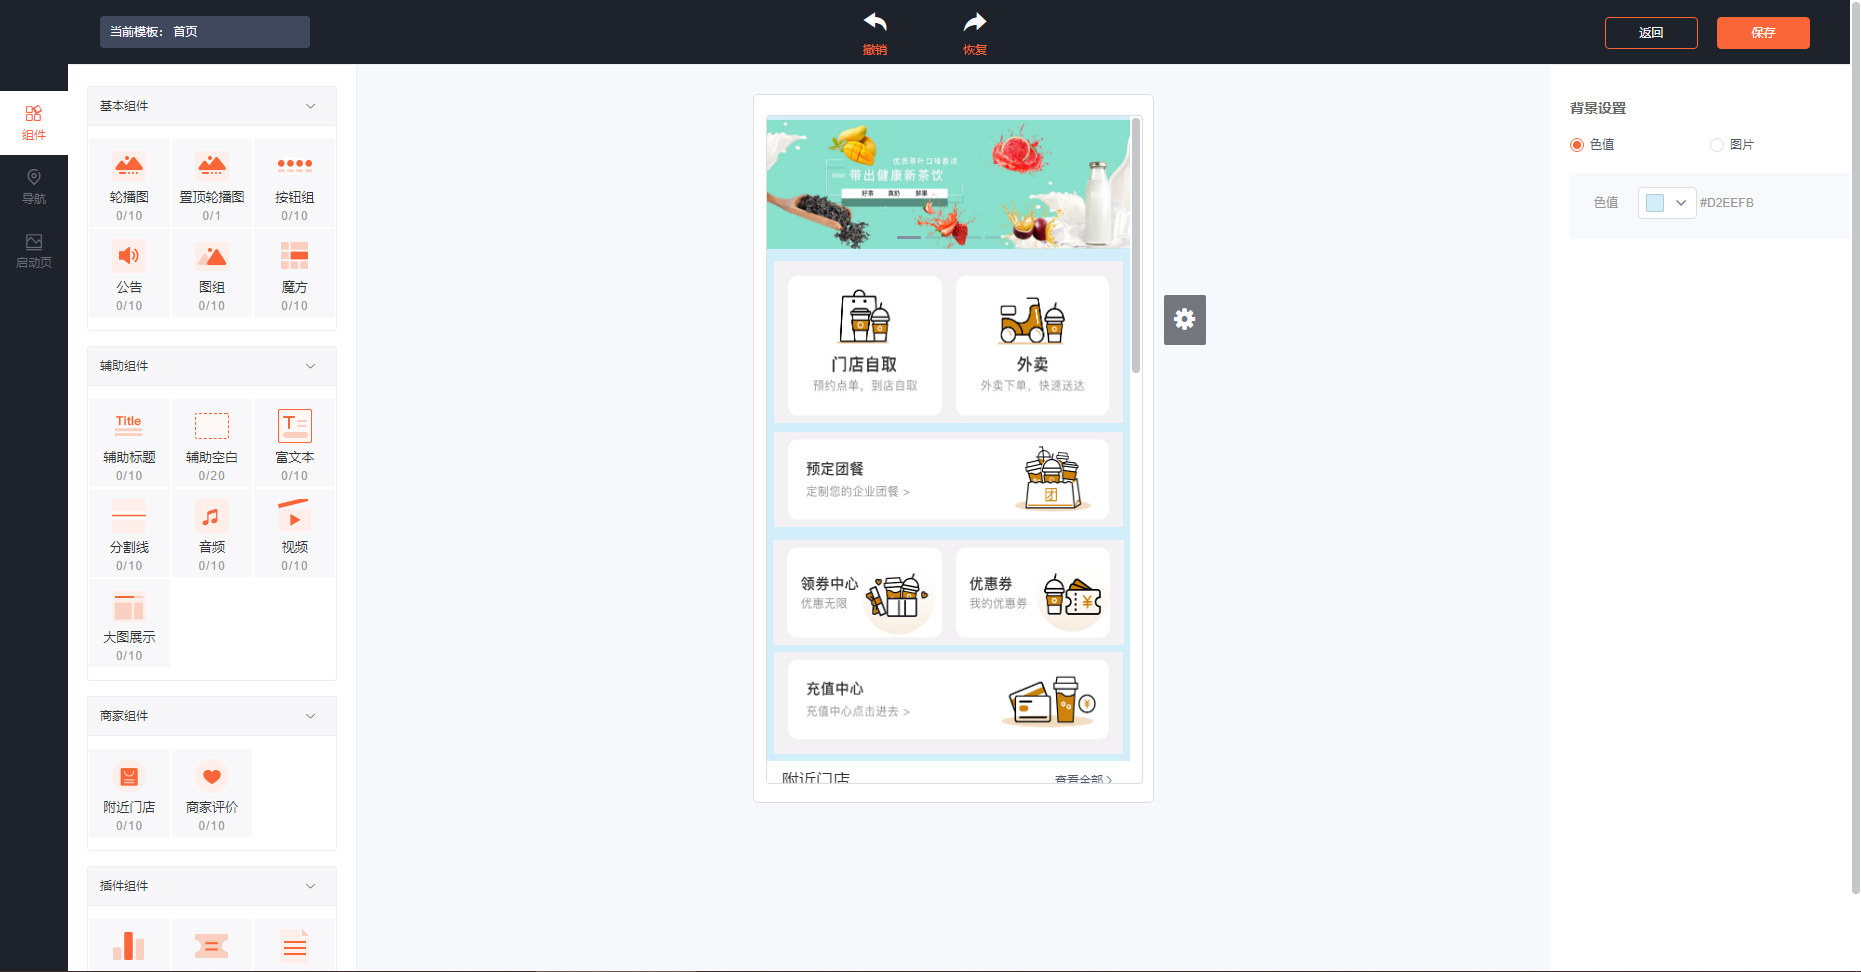Collapse the 辅助组件 section
This screenshot has height=972, width=1861.
click(x=310, y=366)
